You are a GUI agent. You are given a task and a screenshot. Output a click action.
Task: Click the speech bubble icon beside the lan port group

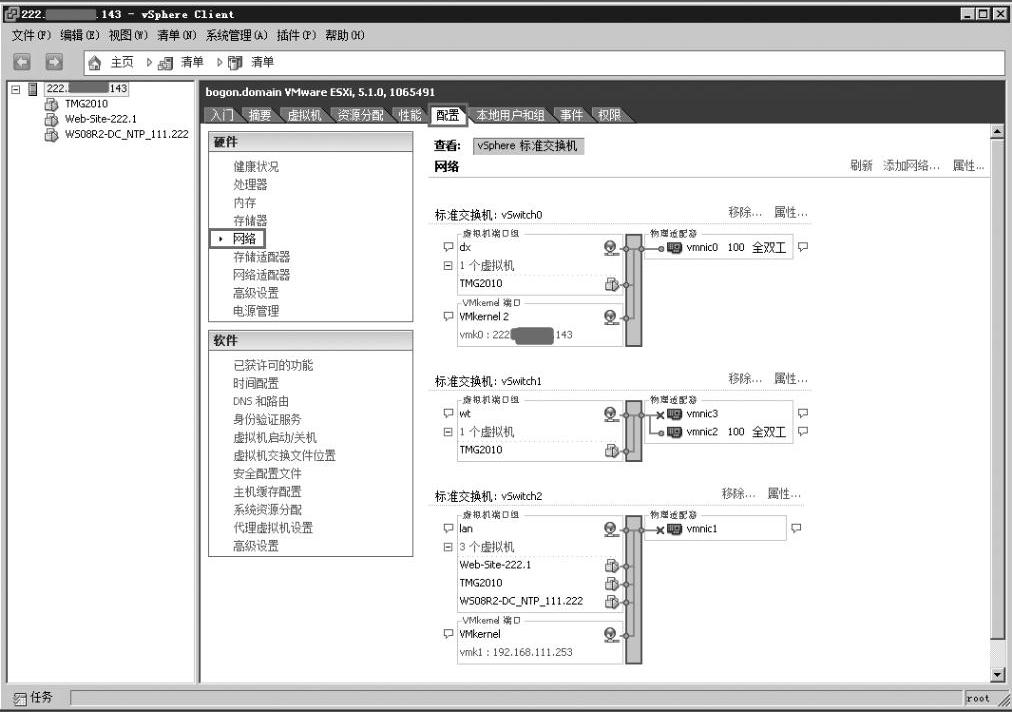pyautogui.click(x=449, y=529)
